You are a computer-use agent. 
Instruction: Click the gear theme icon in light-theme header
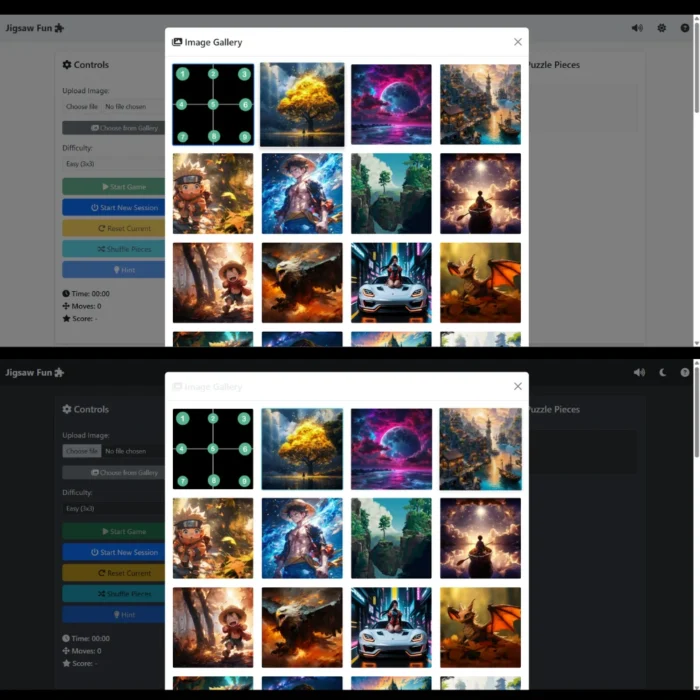662,28
